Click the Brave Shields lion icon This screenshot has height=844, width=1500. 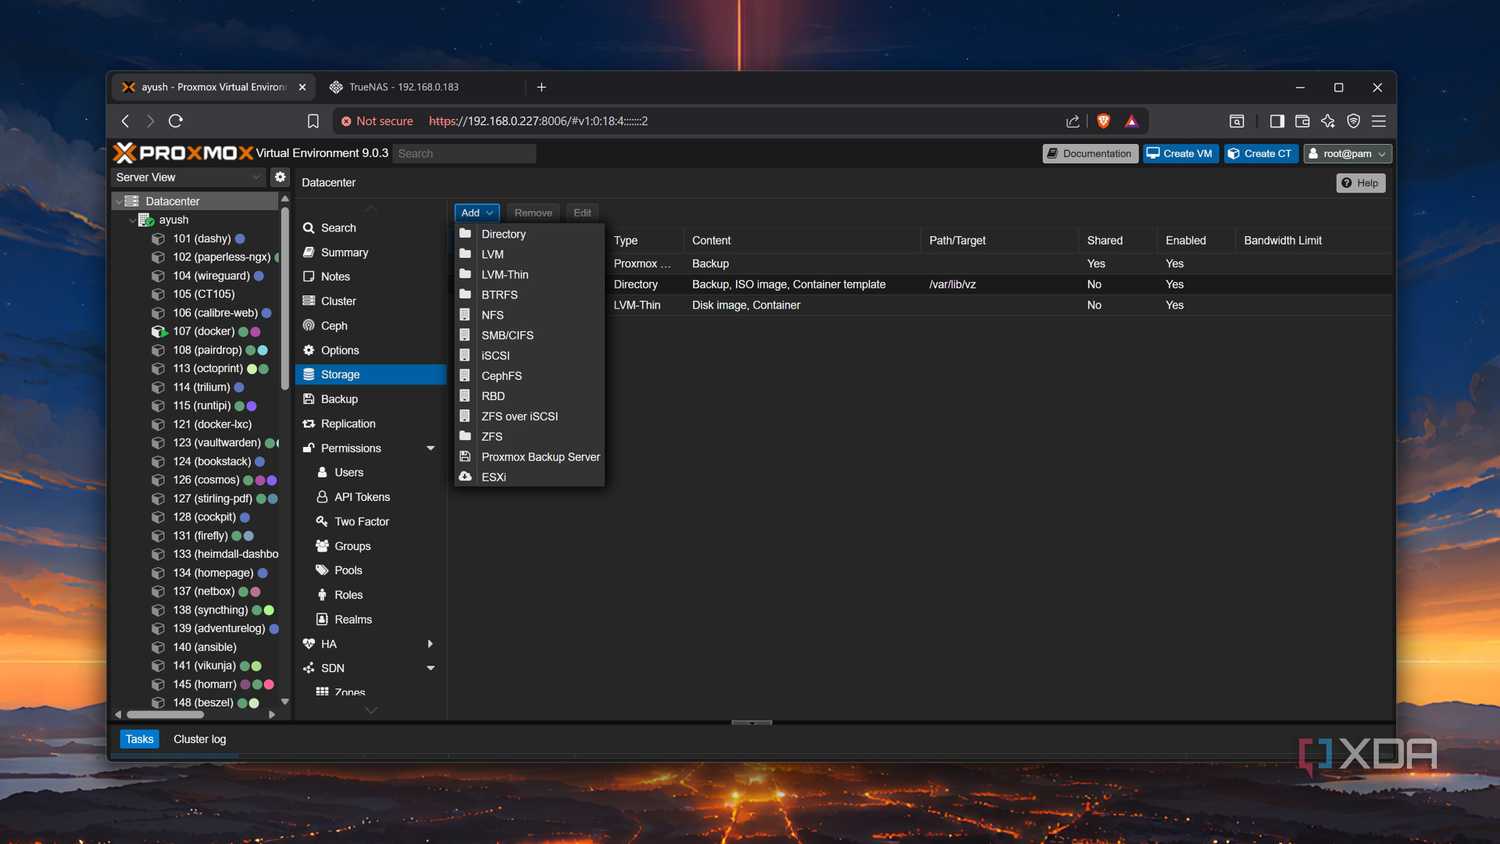point(1104,121)
